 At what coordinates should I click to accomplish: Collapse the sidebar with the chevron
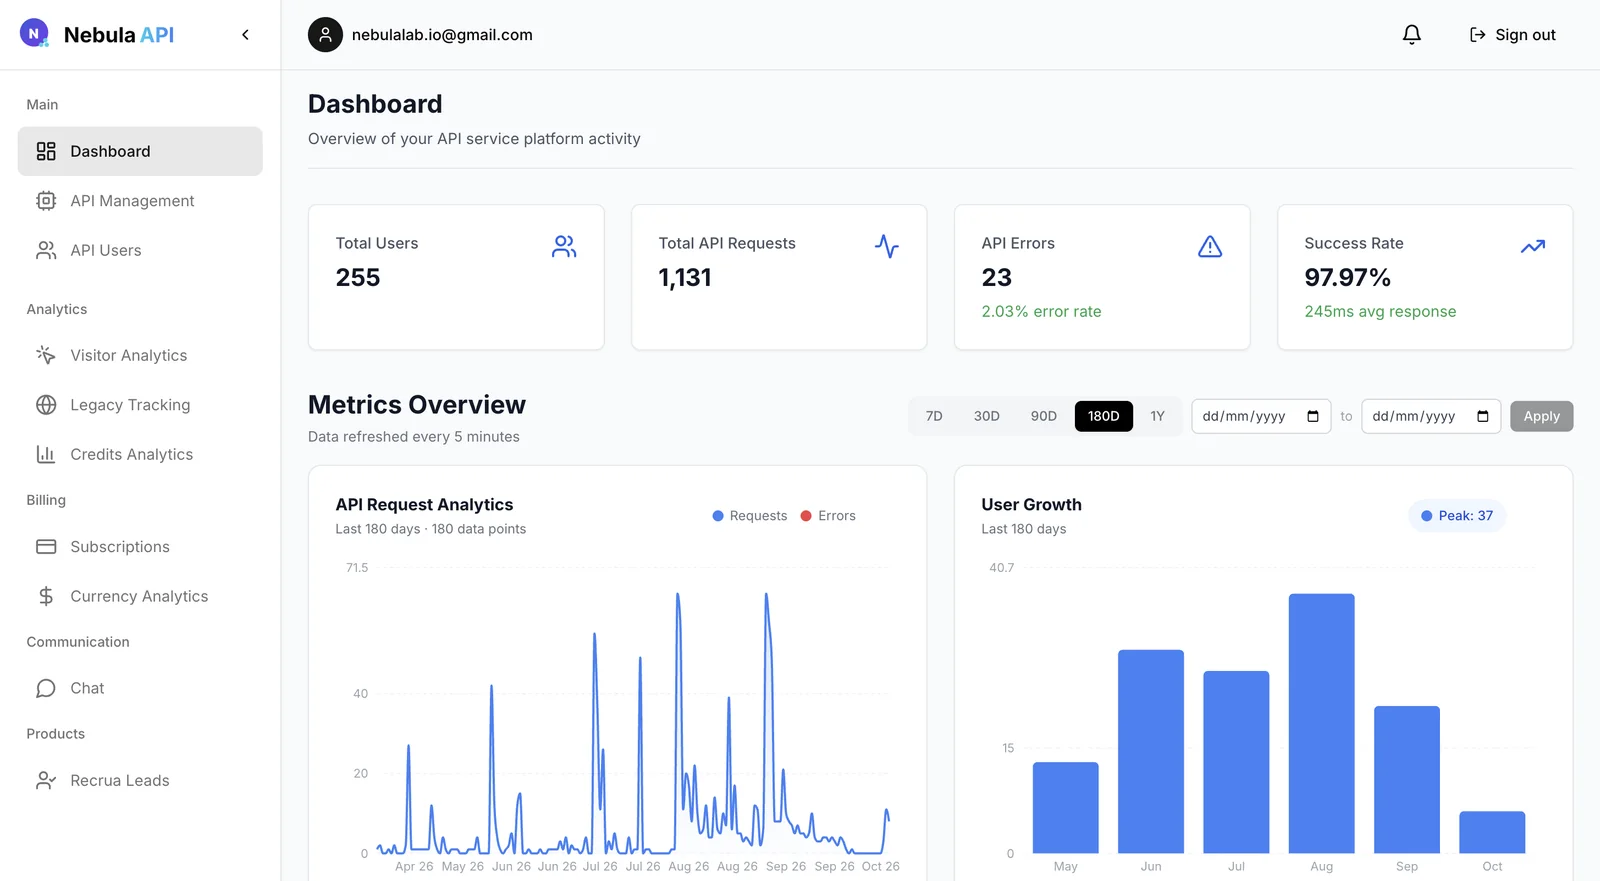tap(245, 35)
